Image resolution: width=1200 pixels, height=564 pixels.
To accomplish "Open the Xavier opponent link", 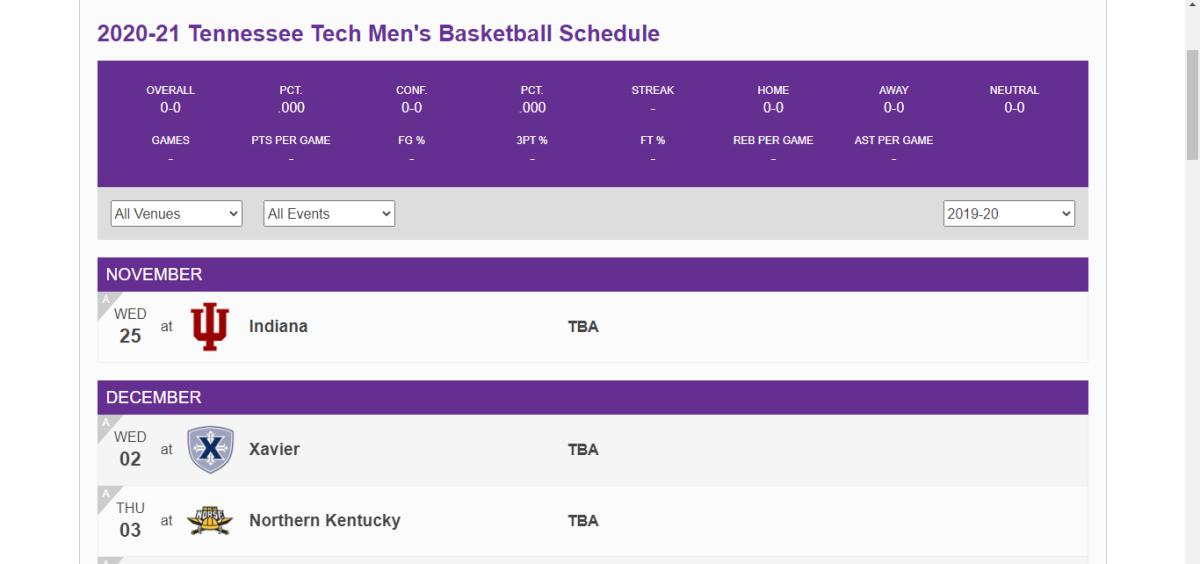I will click(274, 450).
